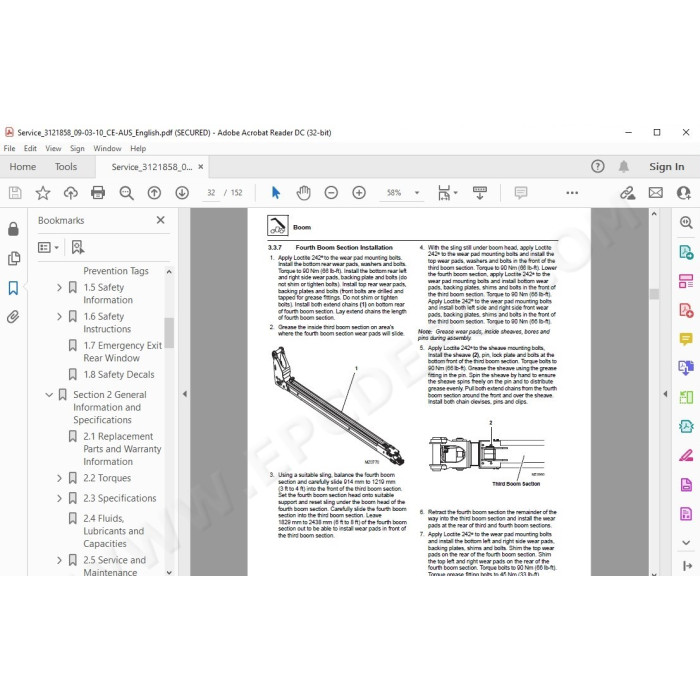Expand the 2.3 Specifications bookmark

tap(59, 498)
